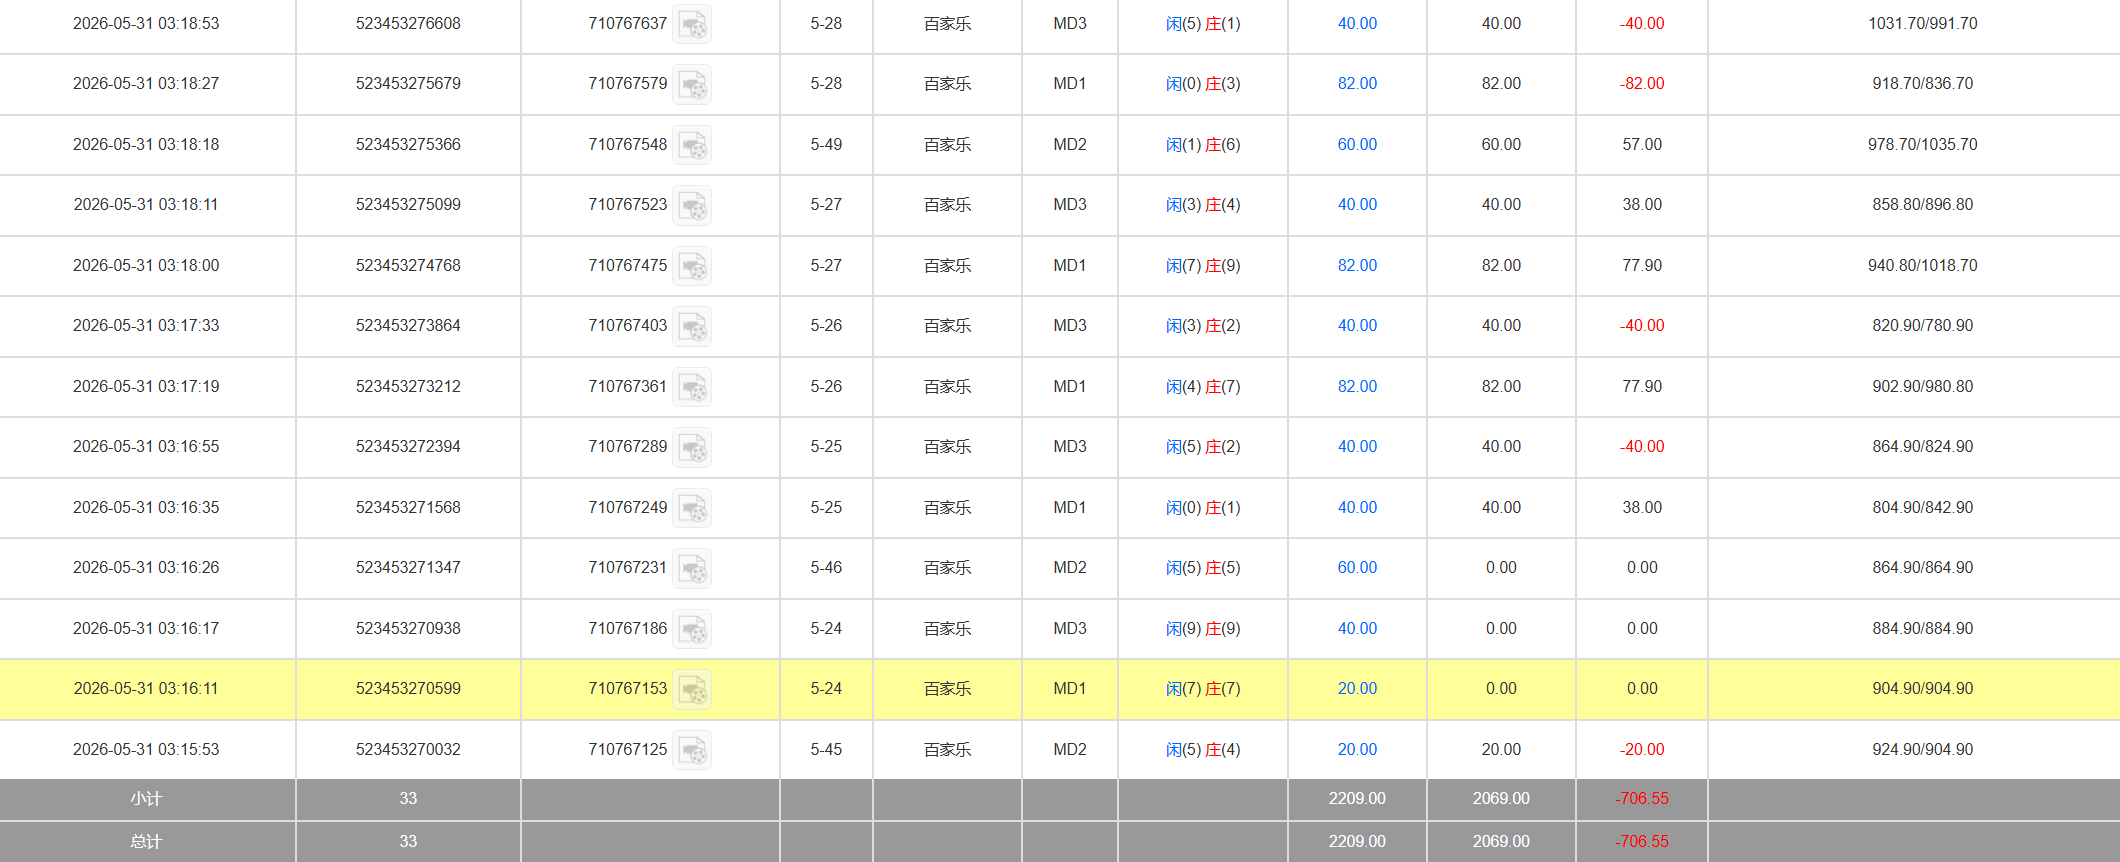Screen dimensions: 2120x862
Task: Open bet amount 82.00 link for 03:18:27 row
Action: coord(1357,83)
